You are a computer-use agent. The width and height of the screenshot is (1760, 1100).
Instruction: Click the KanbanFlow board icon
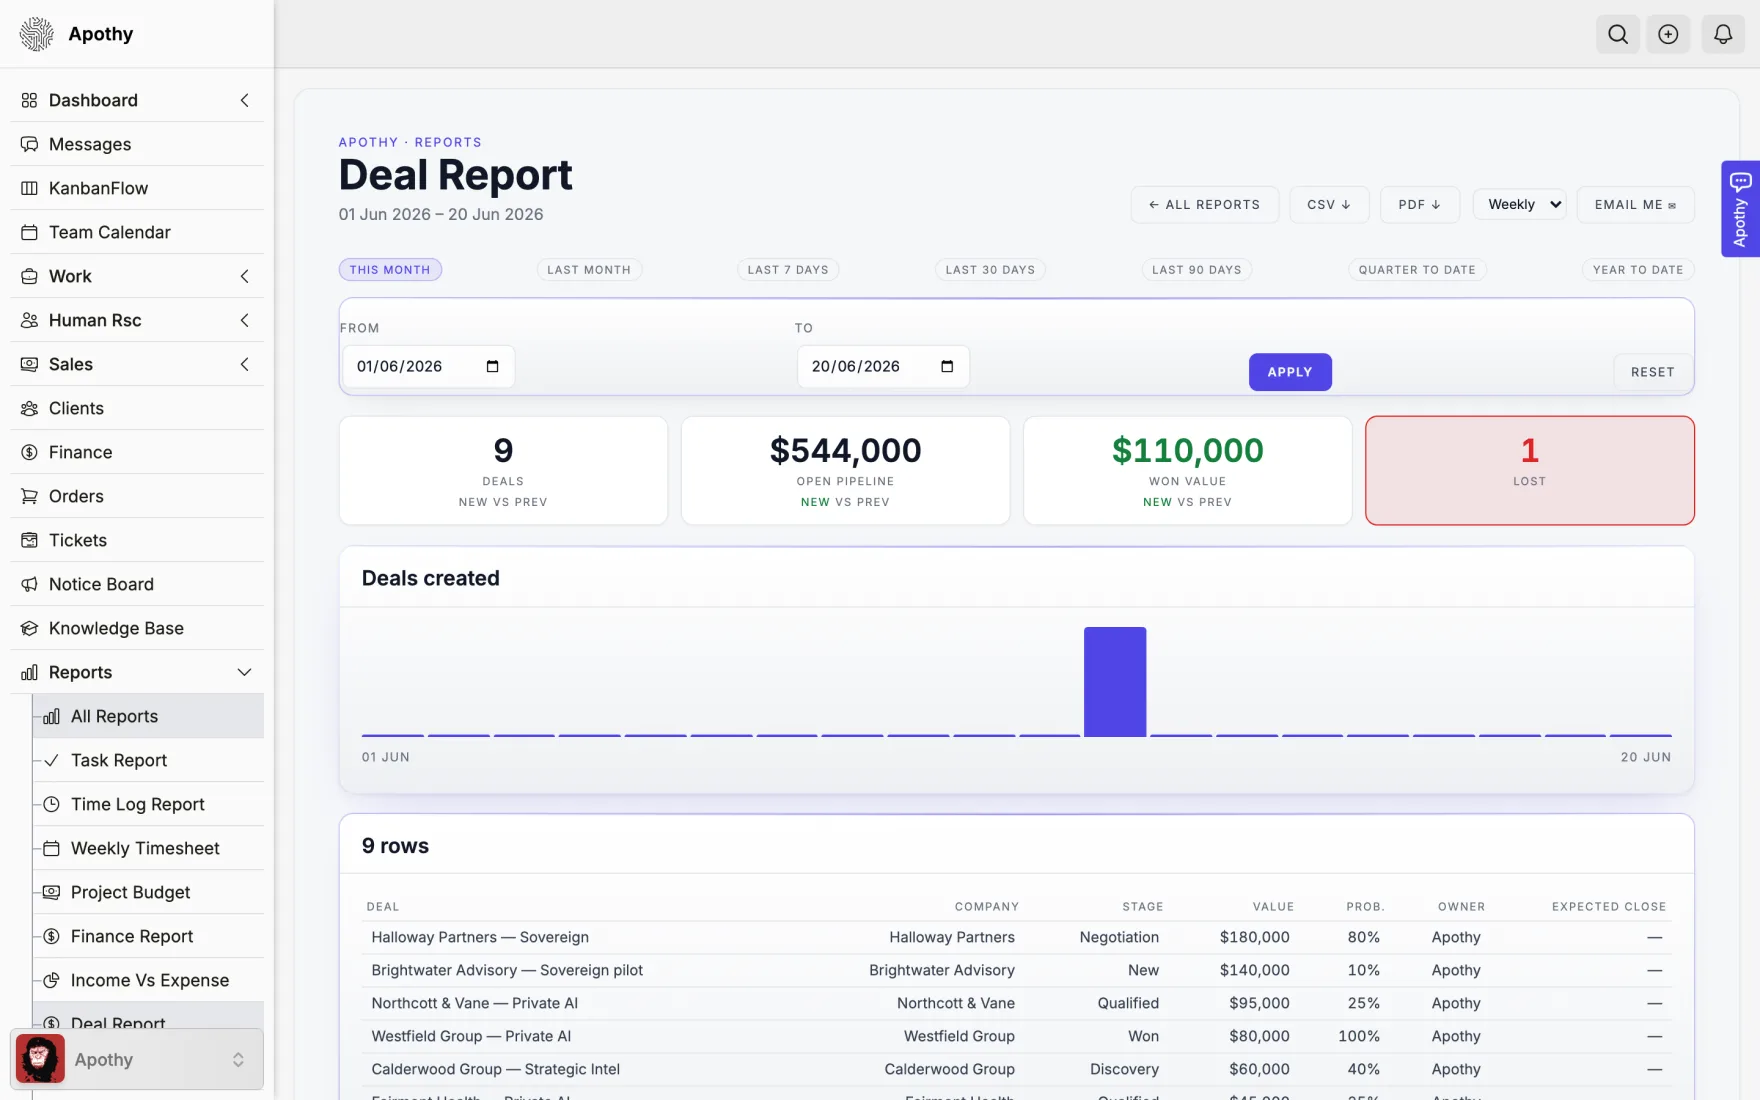tap(29, 188)
